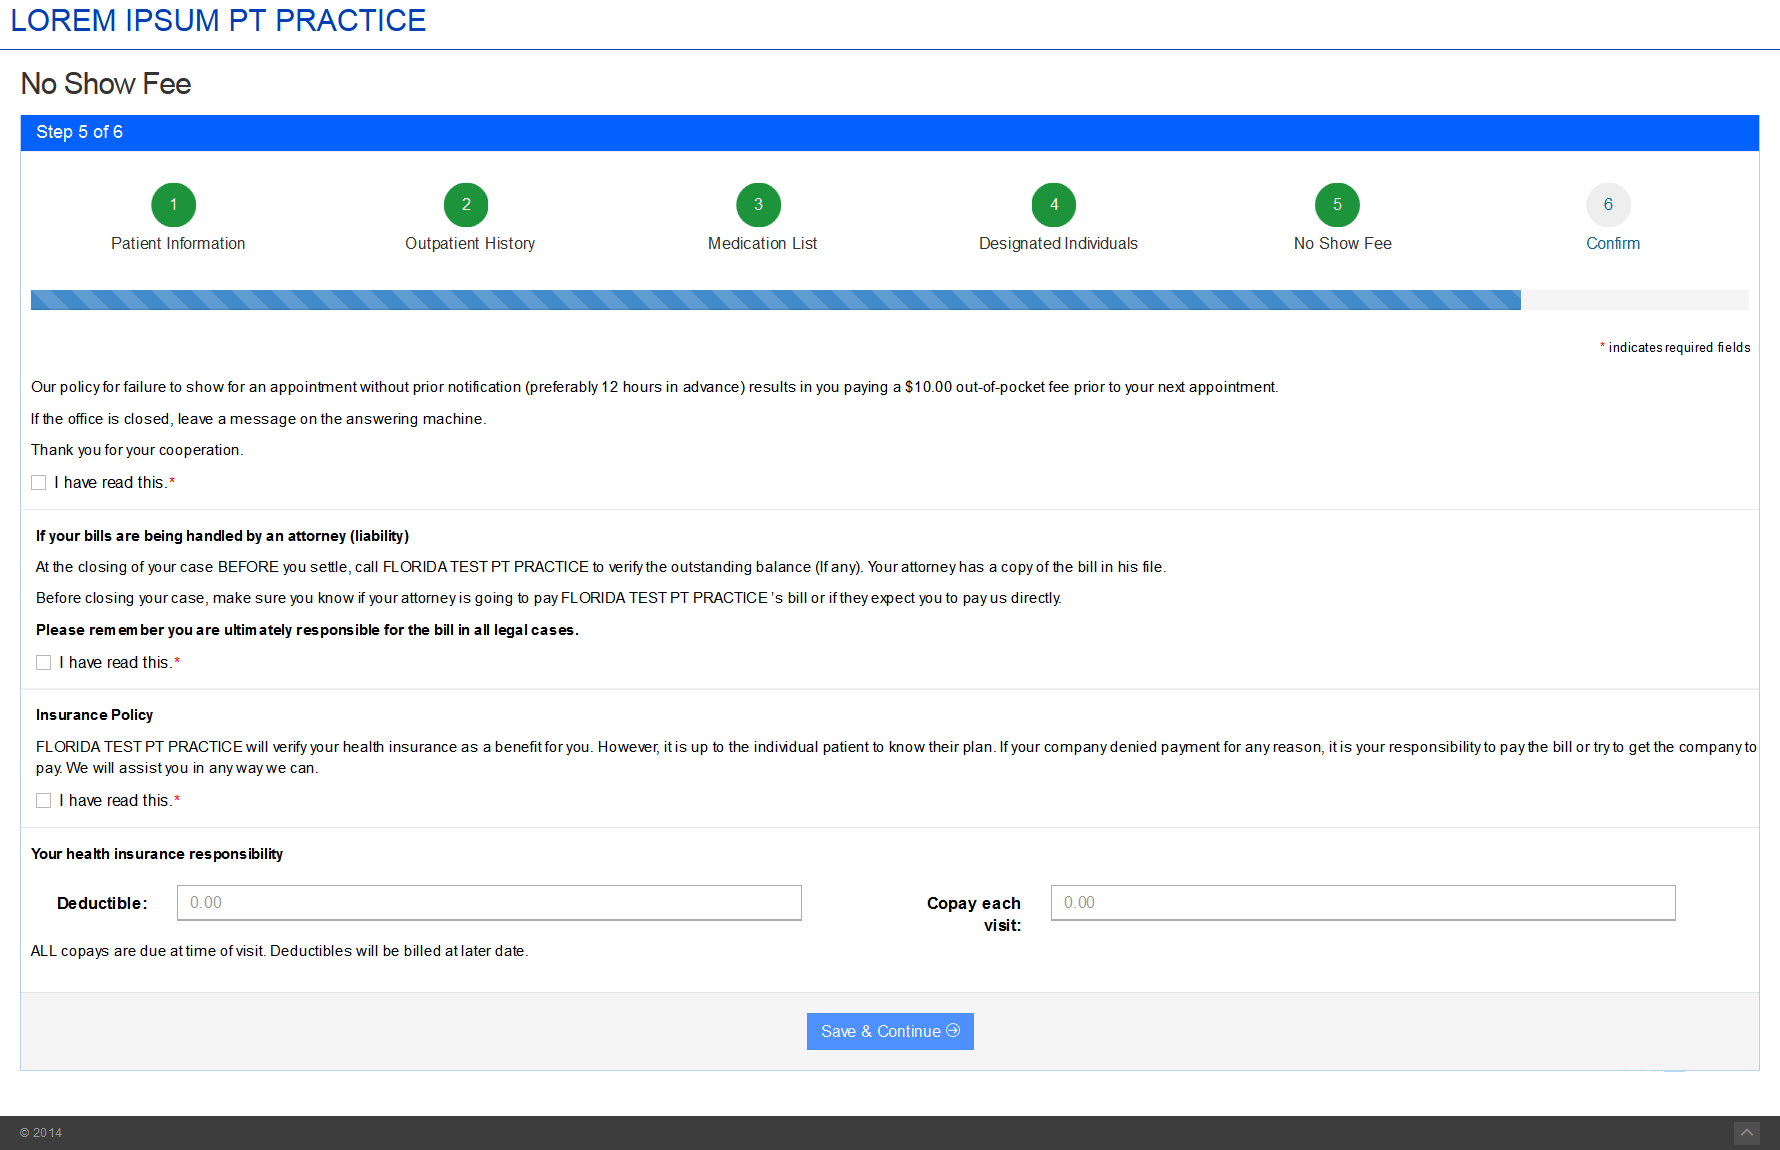Open the LOREM IPSUM PT PRACTICE header link
1780x1150 pixels.
click(218, 21)
